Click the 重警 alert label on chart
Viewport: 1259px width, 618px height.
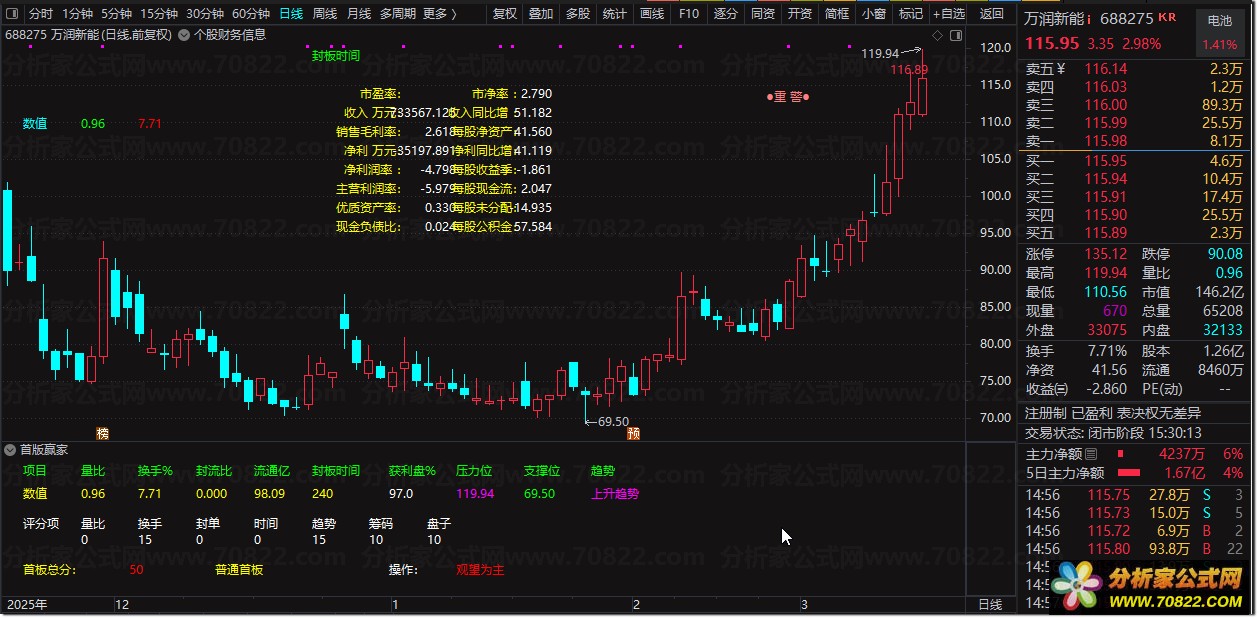pyautogui.click(x=788, y=97)
